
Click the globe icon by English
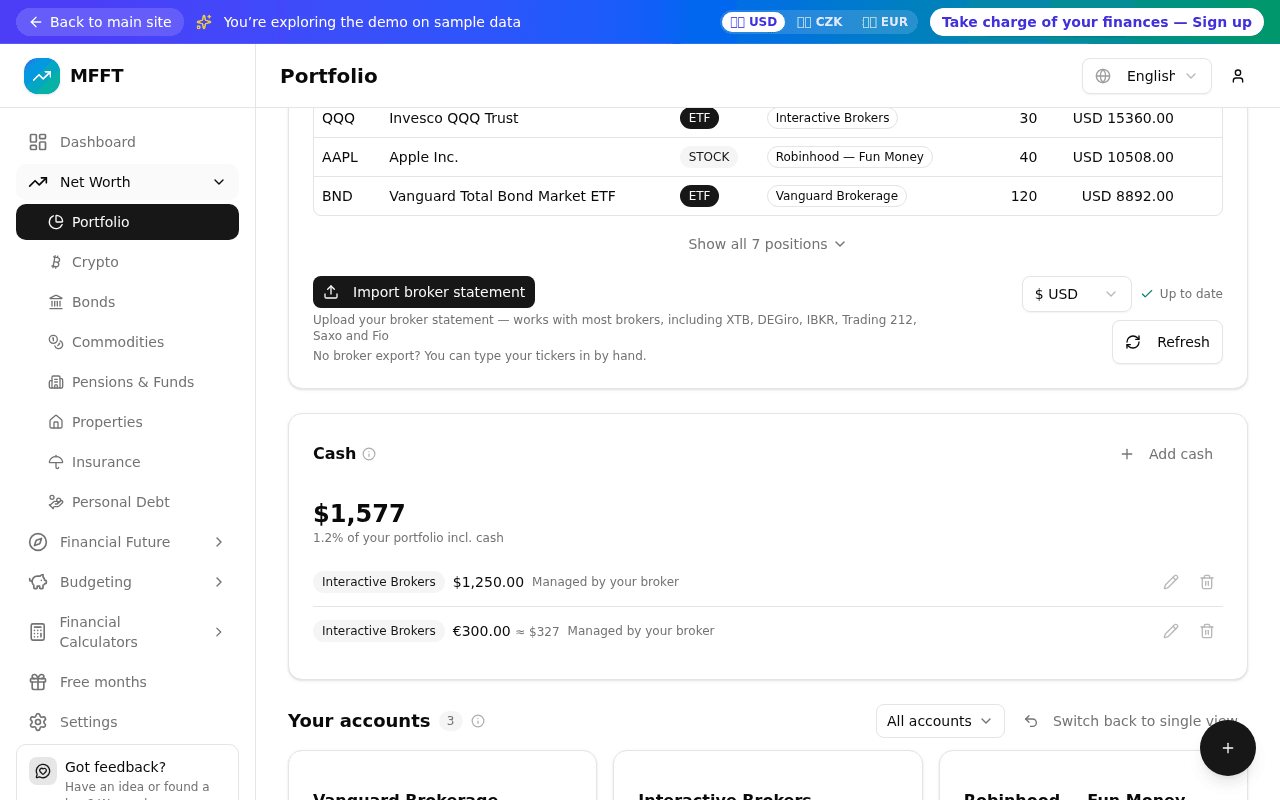pos(1103,76)
